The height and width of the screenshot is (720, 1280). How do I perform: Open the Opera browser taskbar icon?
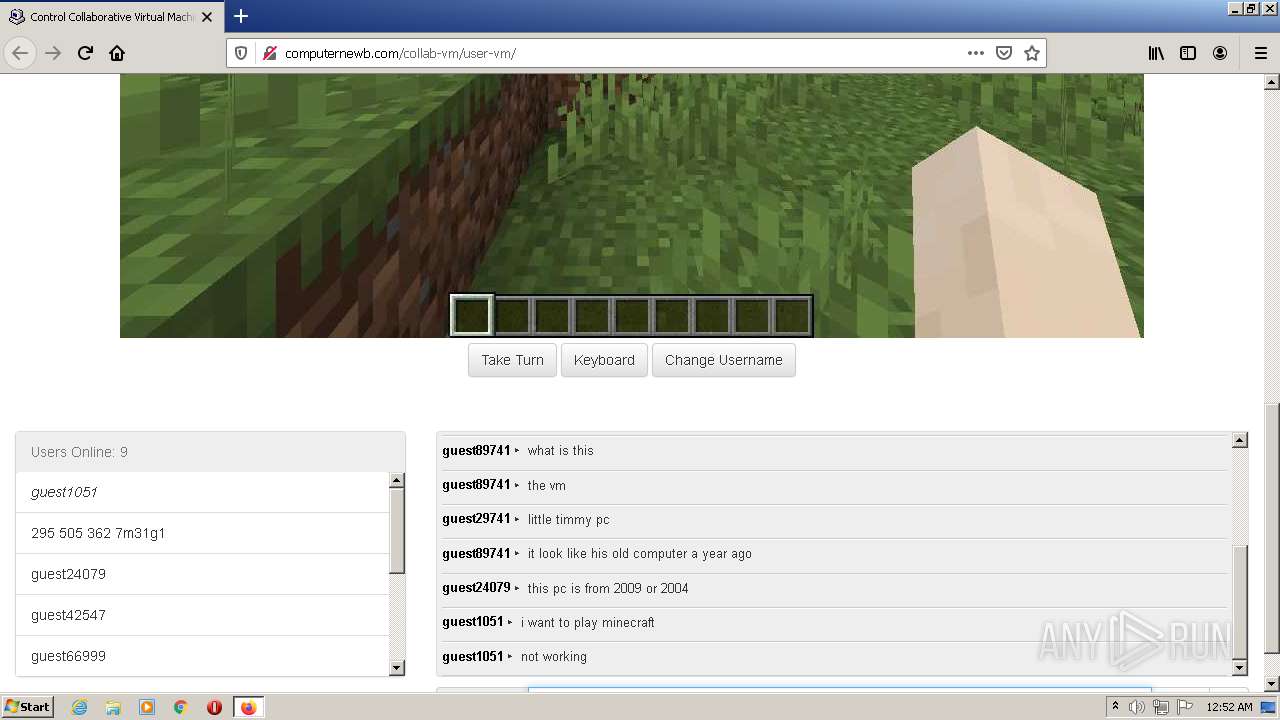[x=214, y=707]
